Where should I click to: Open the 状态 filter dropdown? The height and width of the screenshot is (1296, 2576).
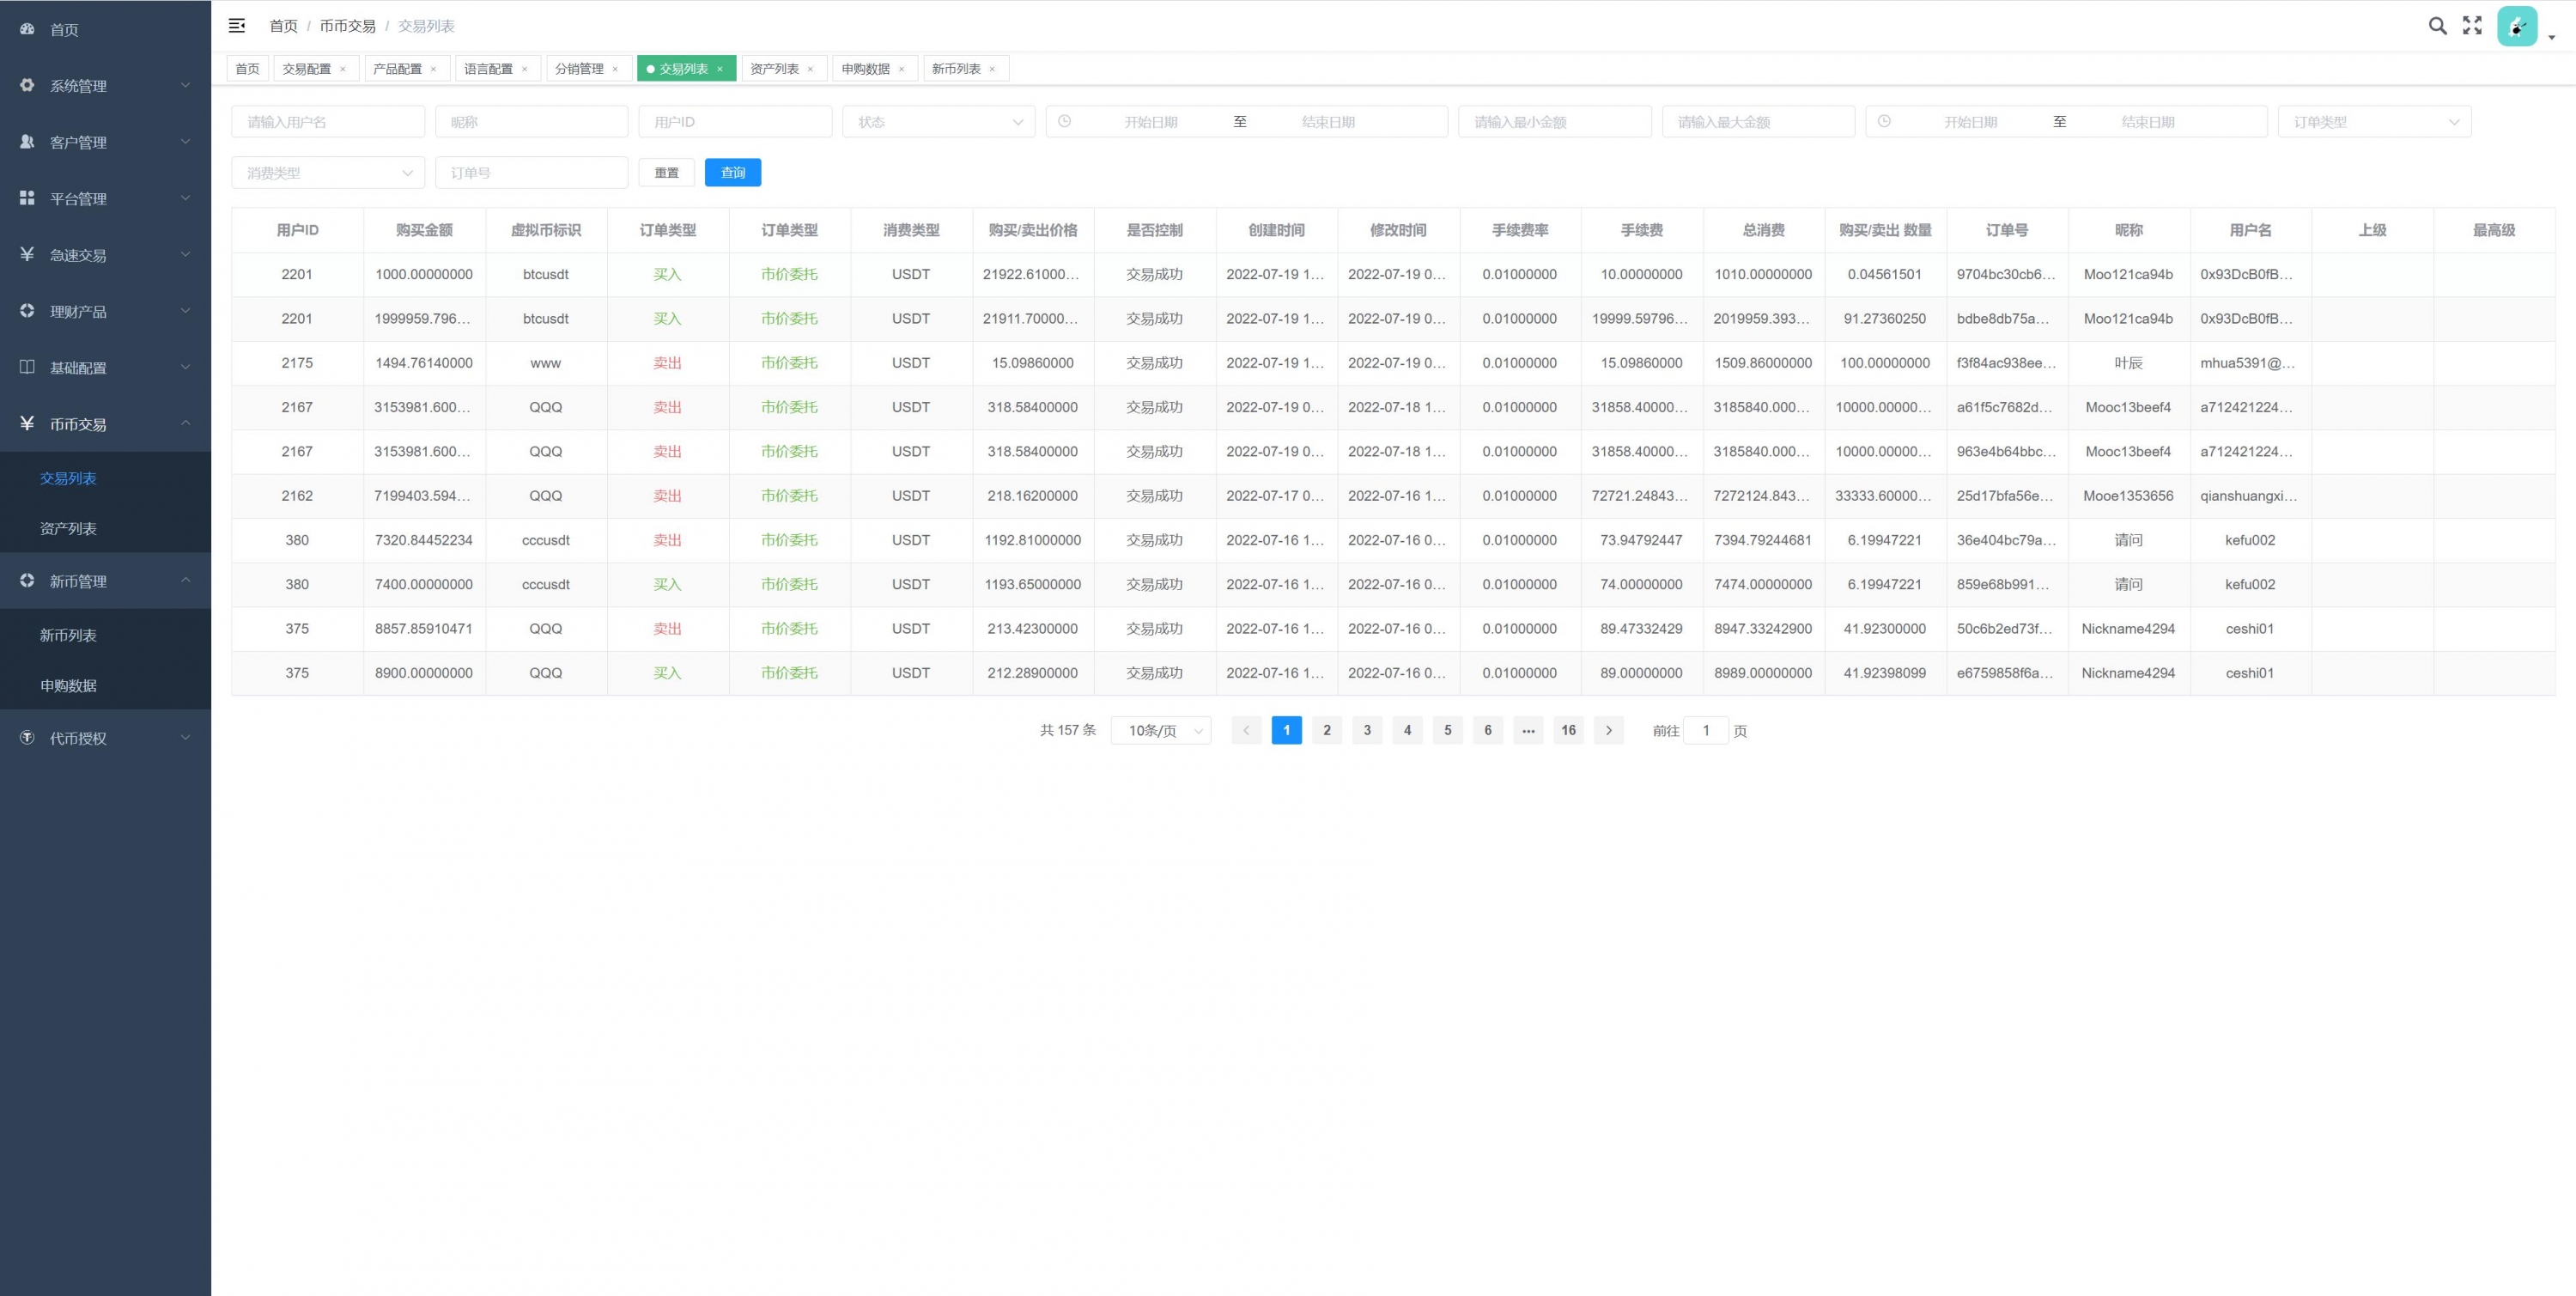(938, 122)
